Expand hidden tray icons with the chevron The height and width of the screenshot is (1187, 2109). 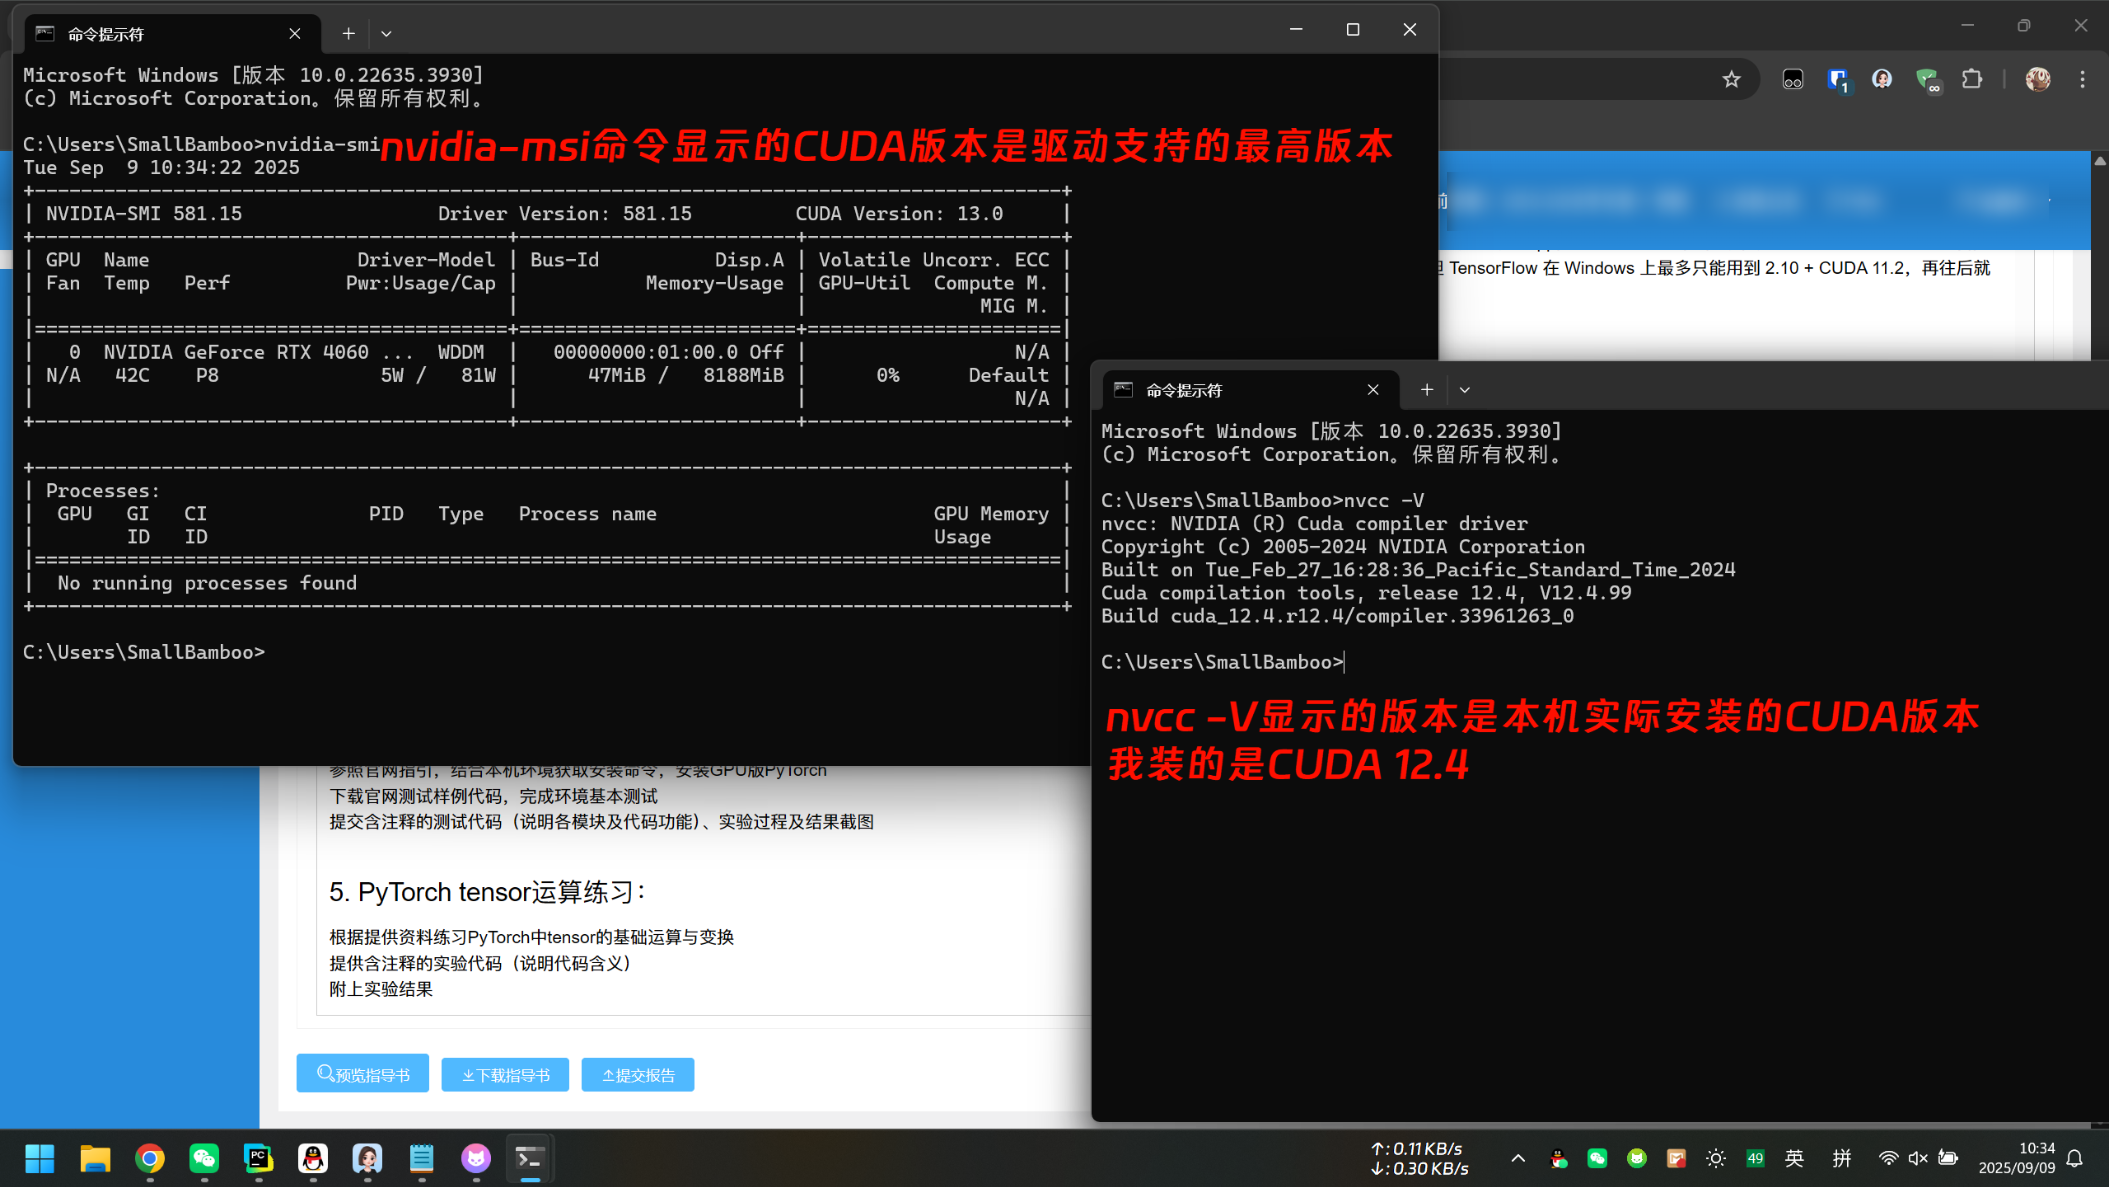point(1518,1158)
